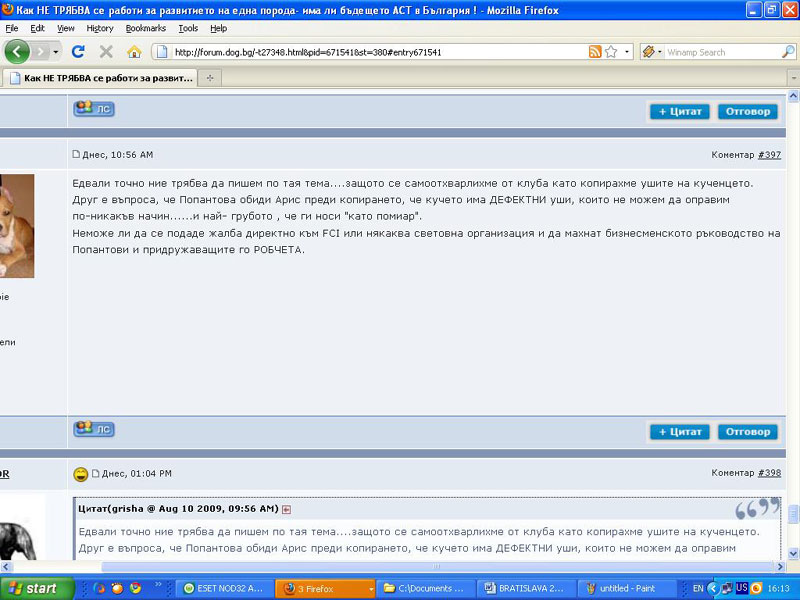Screen dimensions: 800x600
Task: Click the Stop loading X icon
Action: point(106,52)
